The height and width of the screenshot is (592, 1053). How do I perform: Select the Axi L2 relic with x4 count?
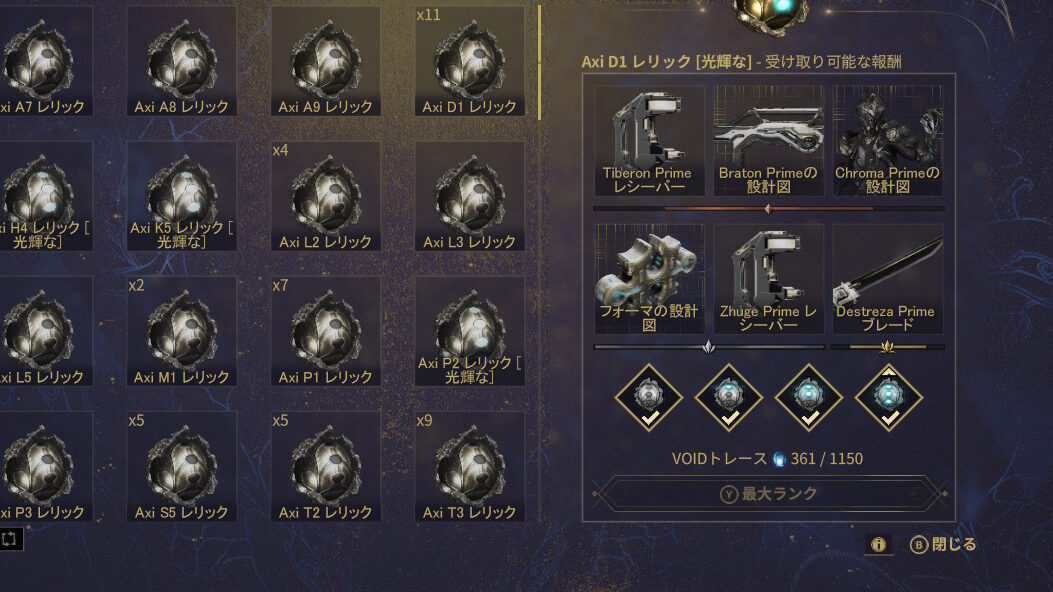[x=326, y=196]
